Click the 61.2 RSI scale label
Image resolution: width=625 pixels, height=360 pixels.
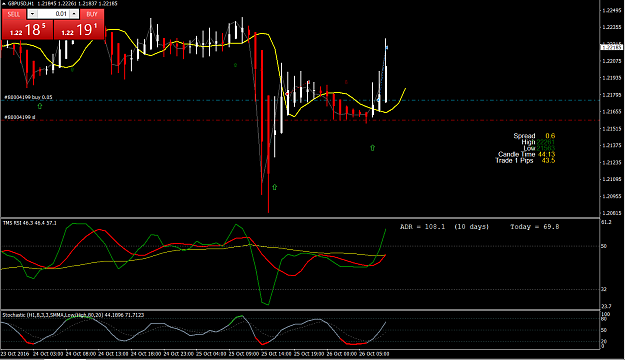606,222
